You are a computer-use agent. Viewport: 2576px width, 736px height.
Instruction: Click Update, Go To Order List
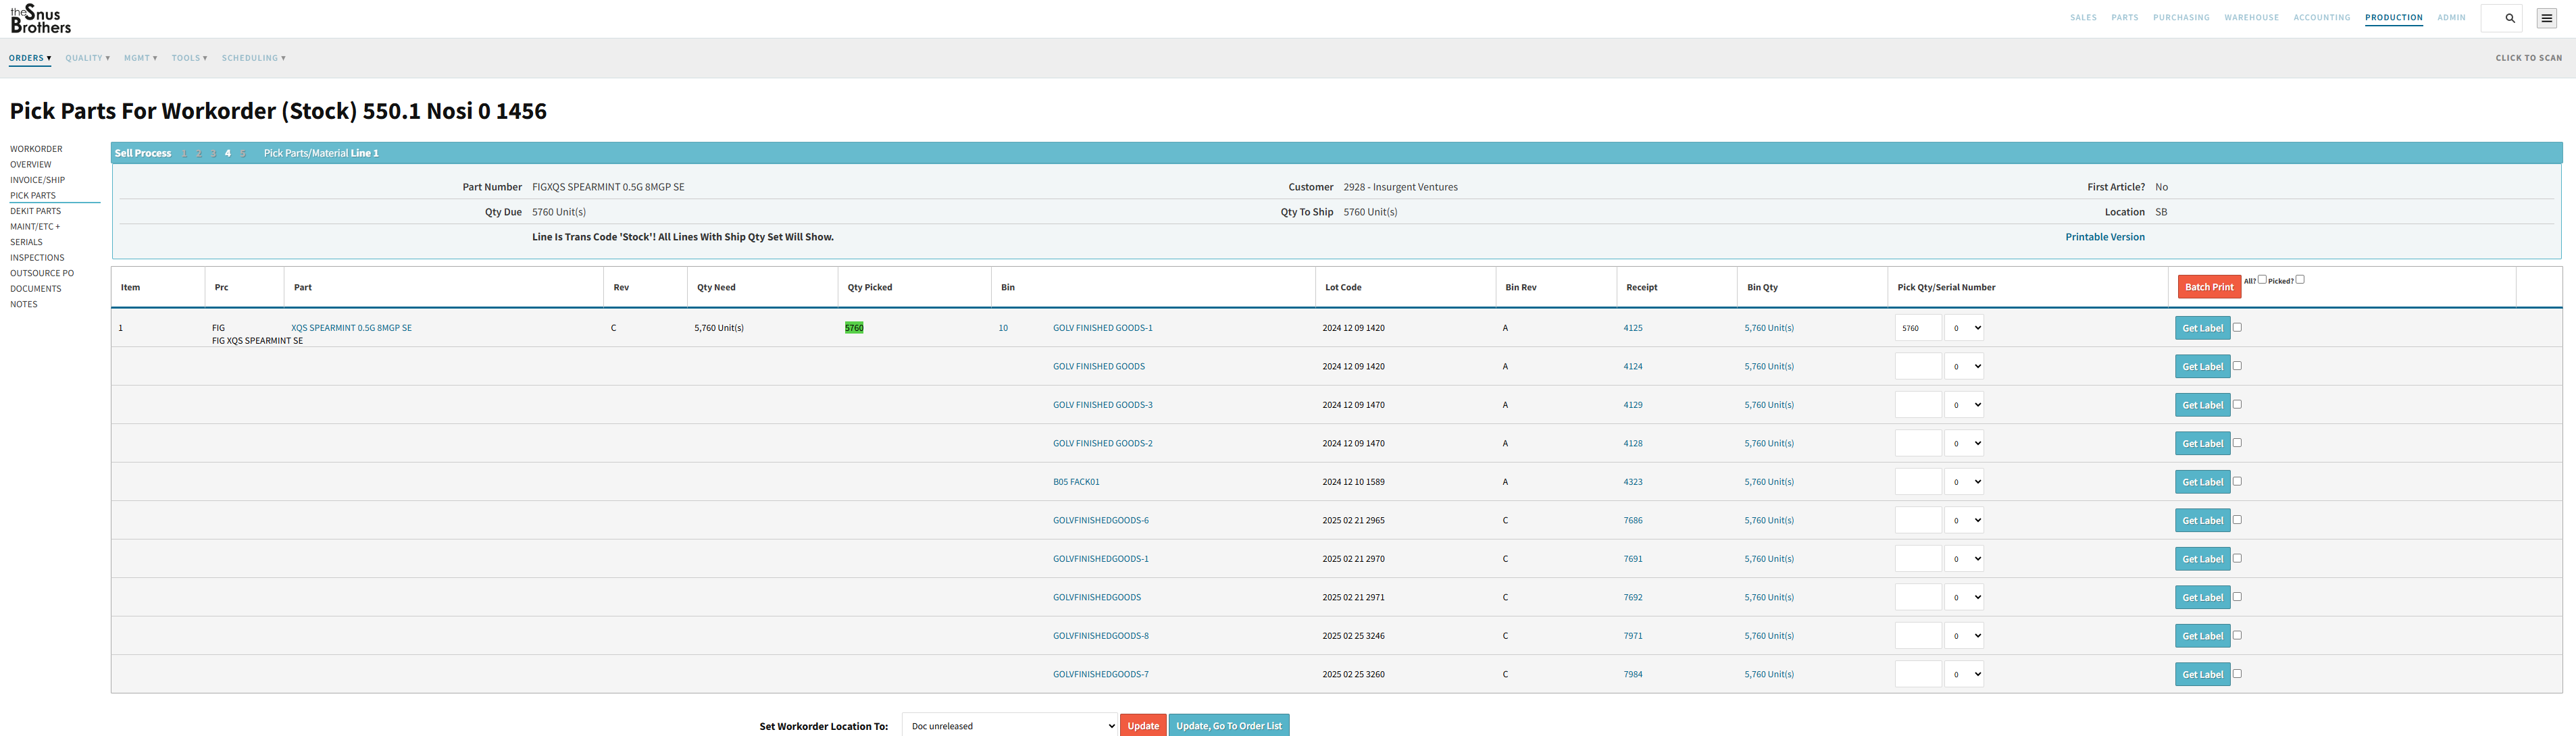tap(1229, 726)
